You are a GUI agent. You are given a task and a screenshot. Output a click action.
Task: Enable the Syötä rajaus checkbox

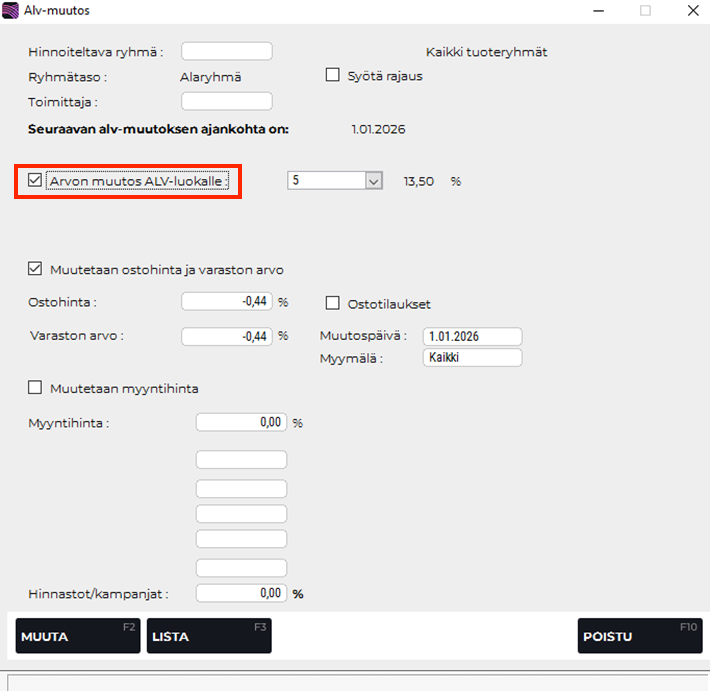[x=333, y=76]
